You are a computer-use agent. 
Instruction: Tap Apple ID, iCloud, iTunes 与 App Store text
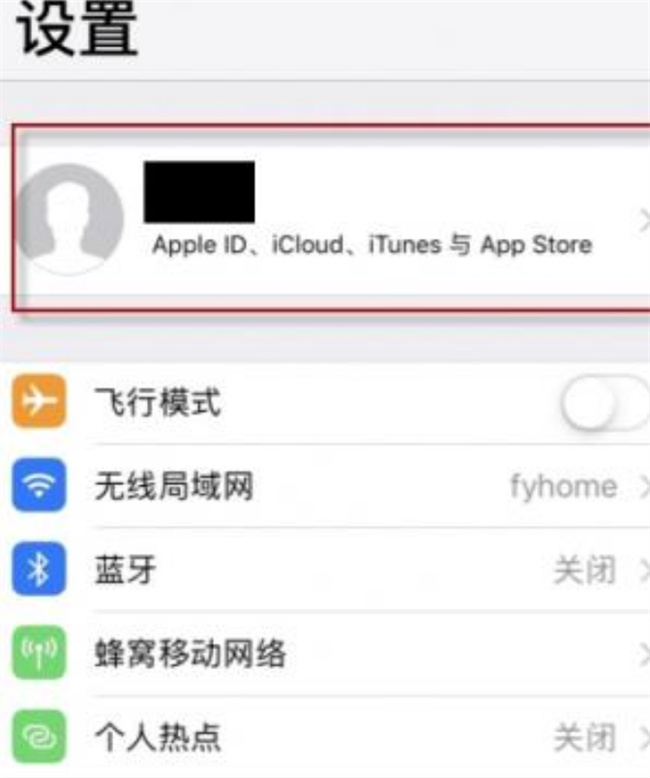[x=372, y=245]
